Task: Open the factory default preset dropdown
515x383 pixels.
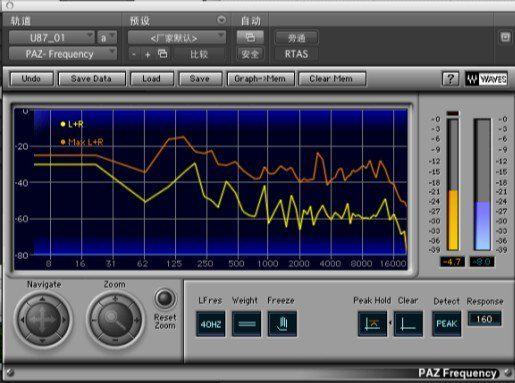Action: point(177,38)
